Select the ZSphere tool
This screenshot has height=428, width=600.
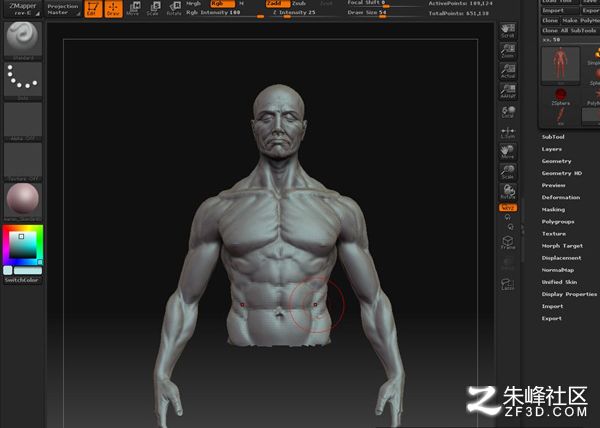tap(561, 96)
